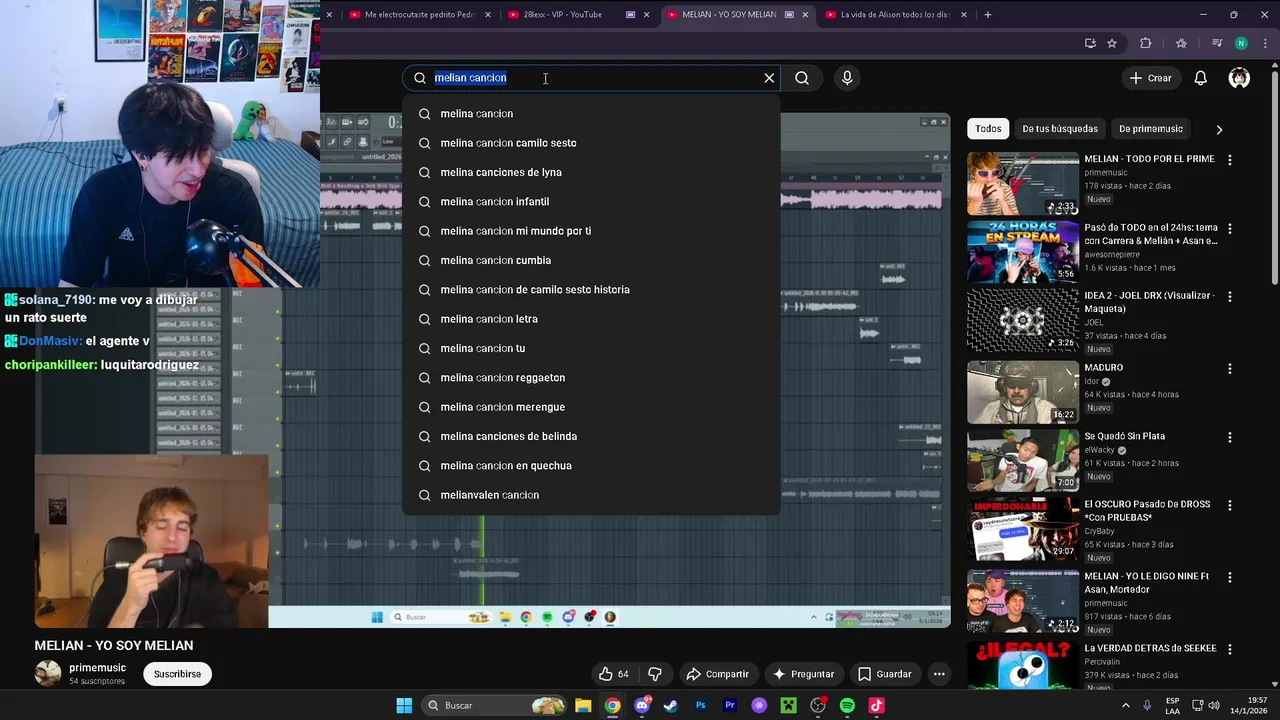The height and width of the screenshot is (720, 1280).
Task: Open MELIAN - TODO POR EL PRIME thumbnail
Action: point(1022,184)
